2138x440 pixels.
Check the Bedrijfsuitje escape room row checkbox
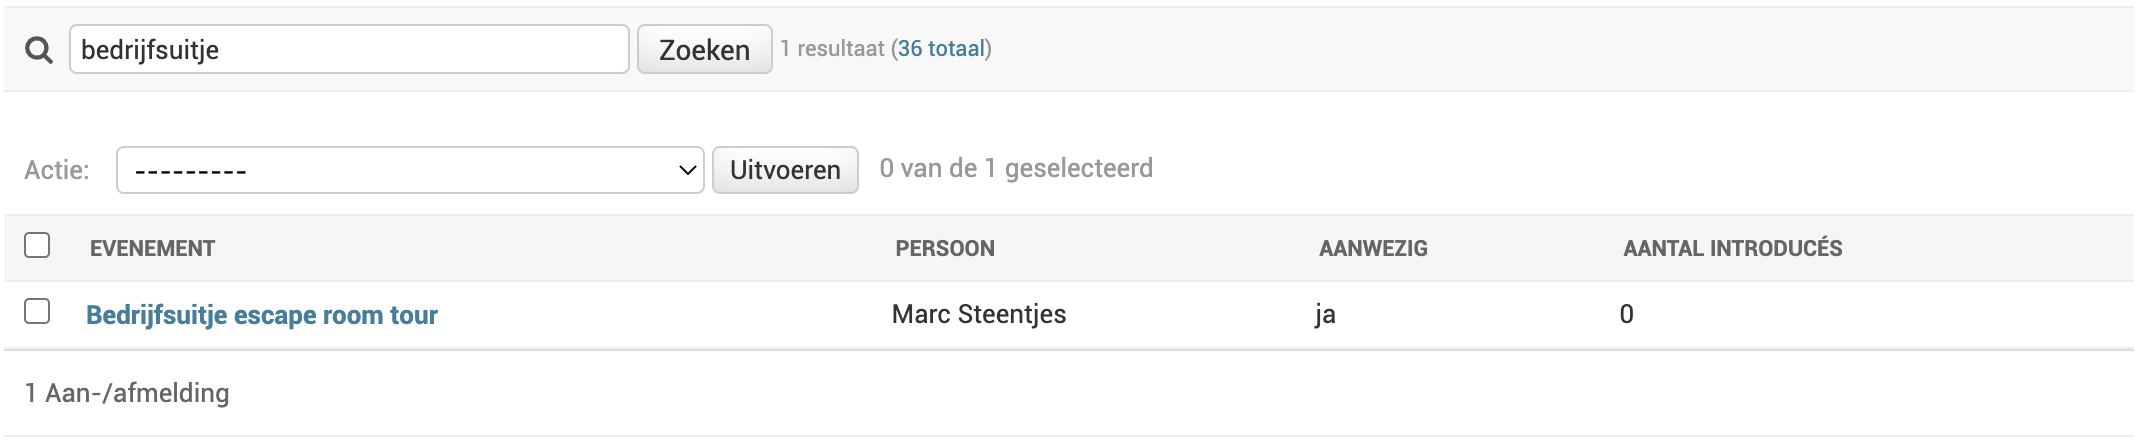coord(37,312)
